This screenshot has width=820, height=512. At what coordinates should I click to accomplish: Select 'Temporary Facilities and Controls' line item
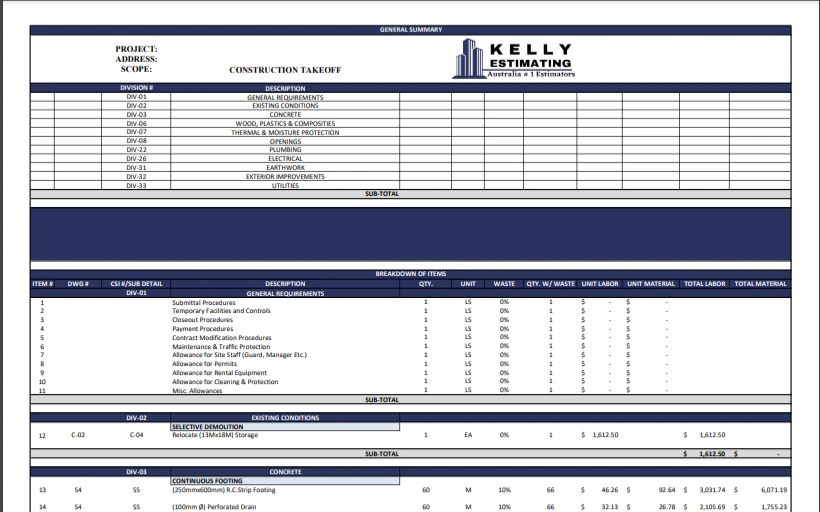coord(221,311)
